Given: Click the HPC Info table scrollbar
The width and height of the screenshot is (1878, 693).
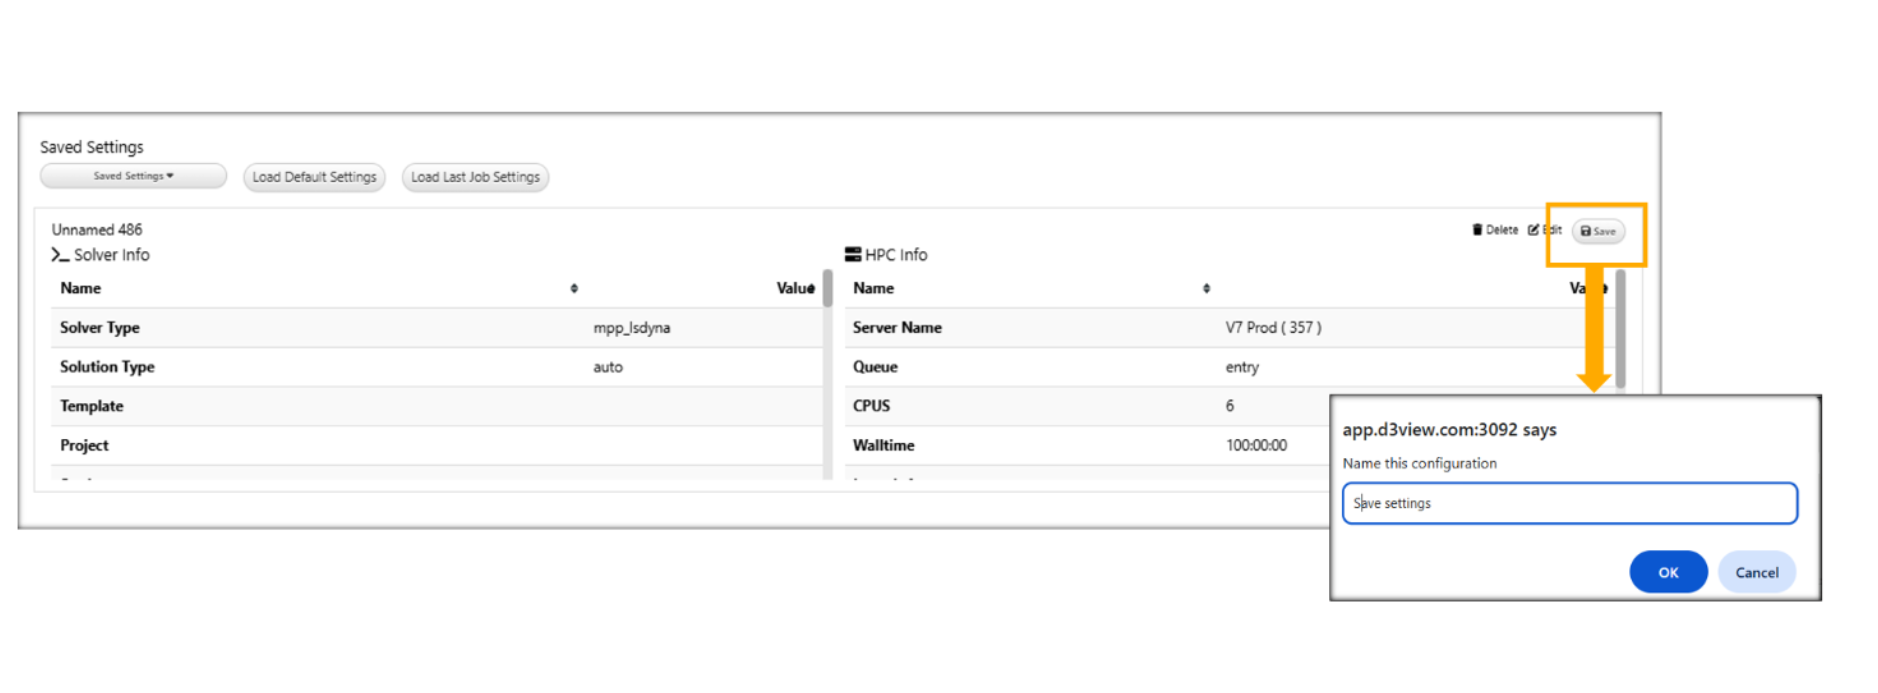Looking at the screenshot, I should (x=1620, y=330).
